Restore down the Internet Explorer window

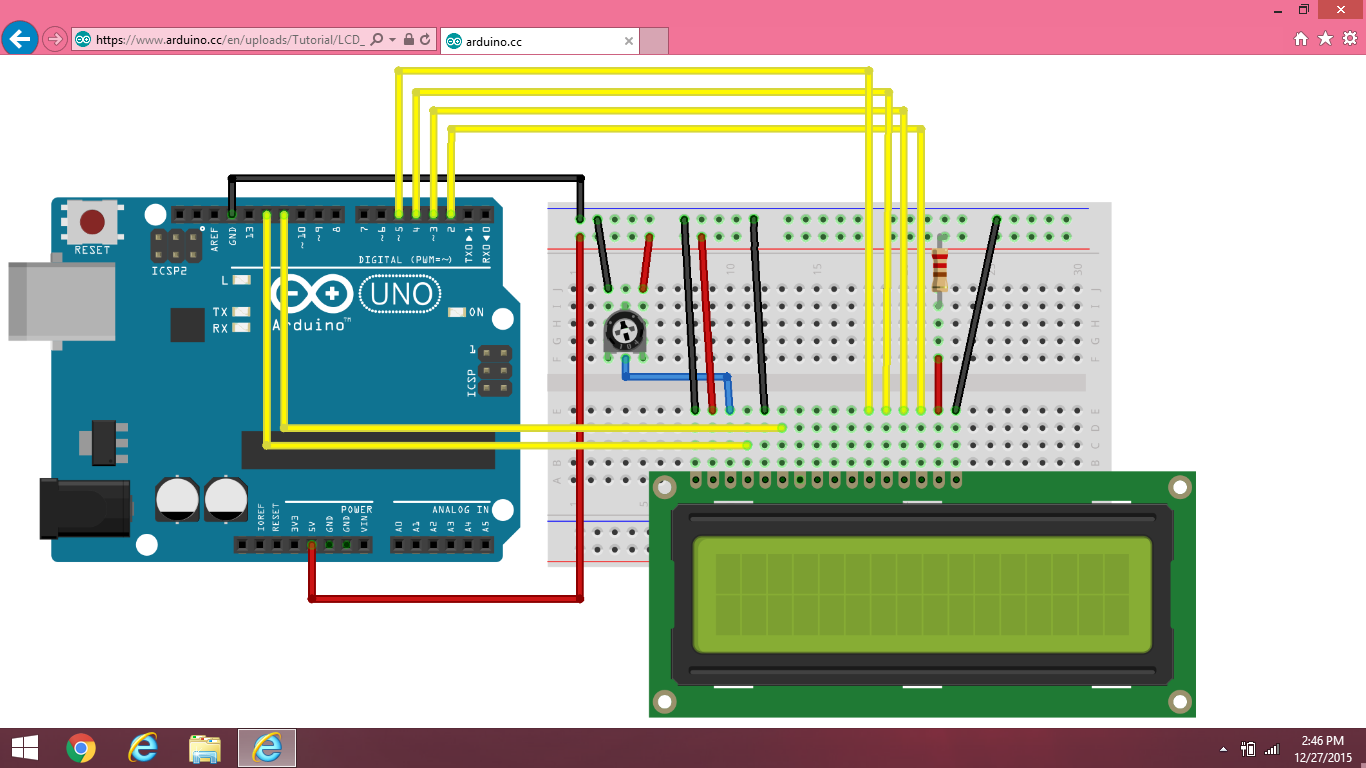coord(1304,9)
